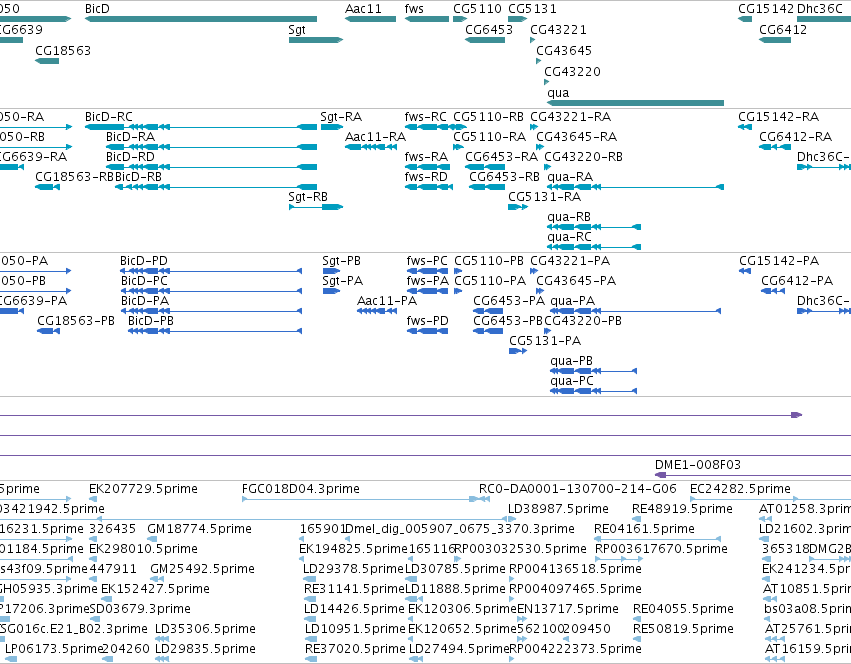
Task: Click the BicD gene label in top track
Action: 97,9
